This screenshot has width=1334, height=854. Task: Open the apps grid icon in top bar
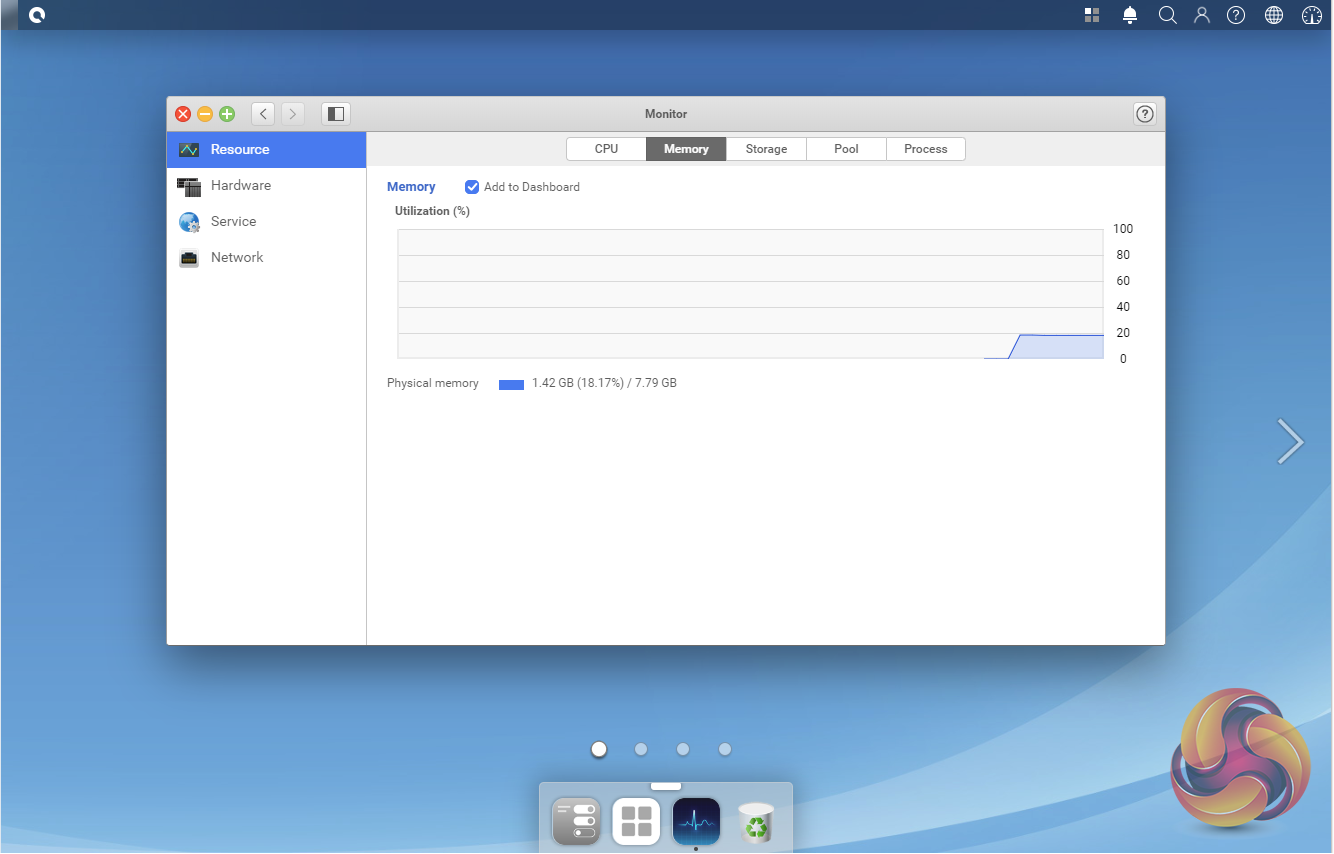[x=1092, y=15]
